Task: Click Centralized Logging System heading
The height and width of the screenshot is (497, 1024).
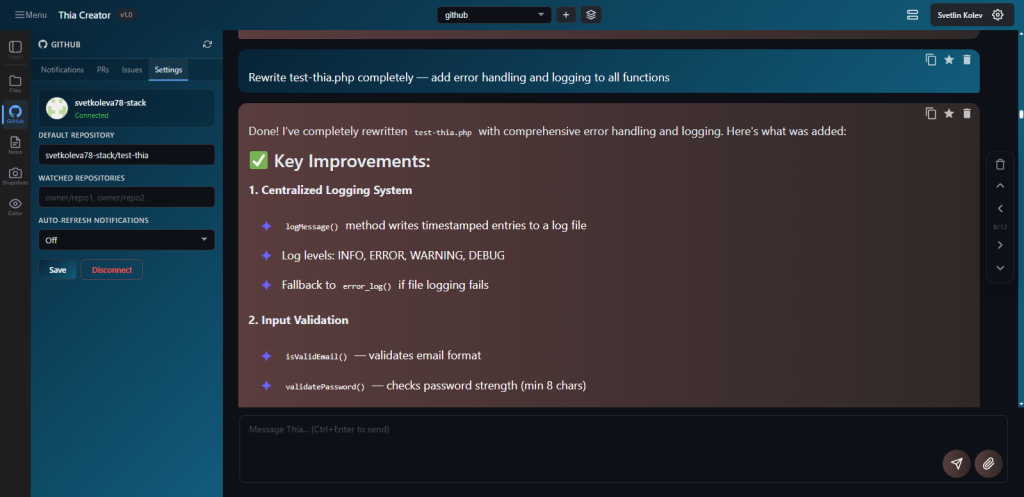Action: (x=330, y=191)
